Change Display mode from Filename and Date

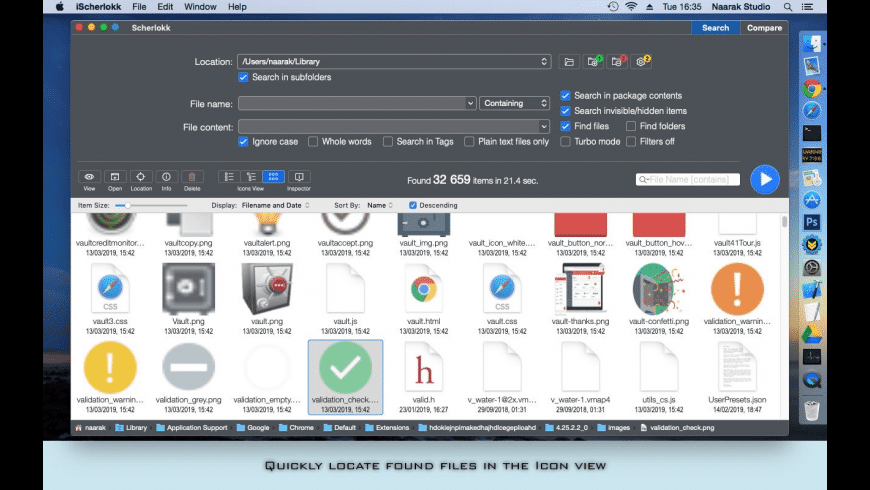[x=275, y=205]
